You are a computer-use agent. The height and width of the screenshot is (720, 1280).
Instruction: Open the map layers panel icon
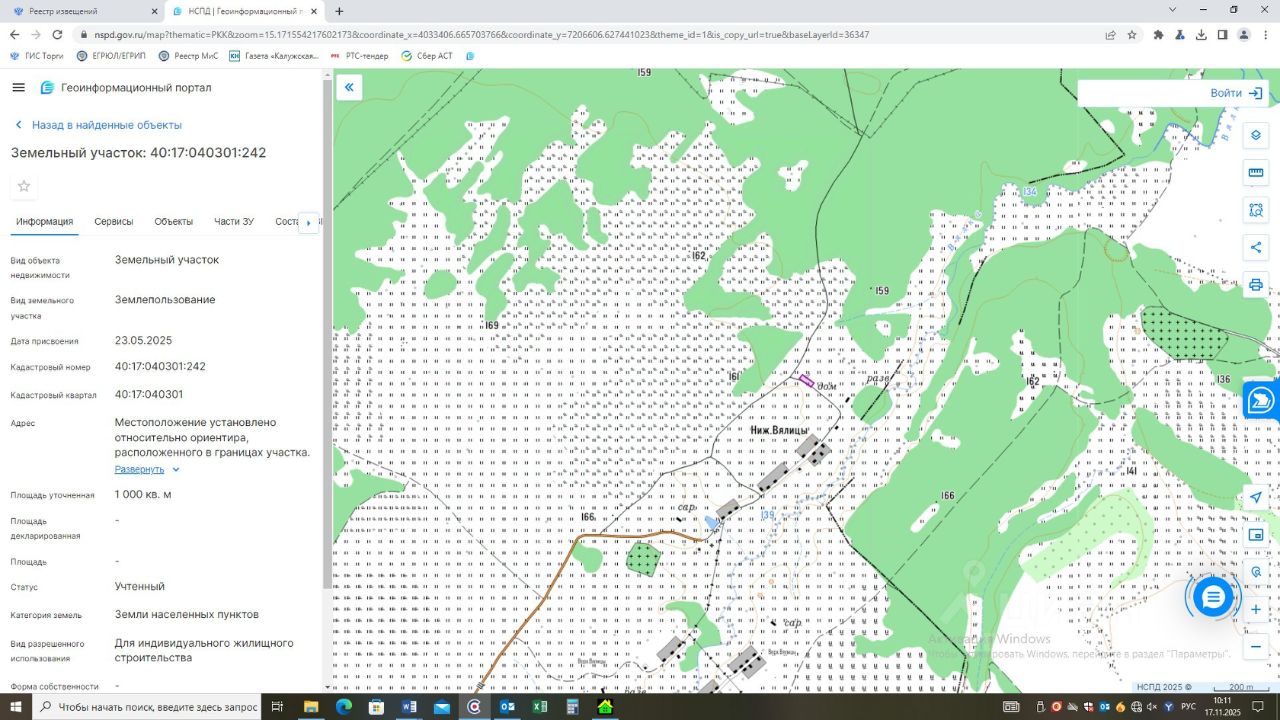[1256, 135]
